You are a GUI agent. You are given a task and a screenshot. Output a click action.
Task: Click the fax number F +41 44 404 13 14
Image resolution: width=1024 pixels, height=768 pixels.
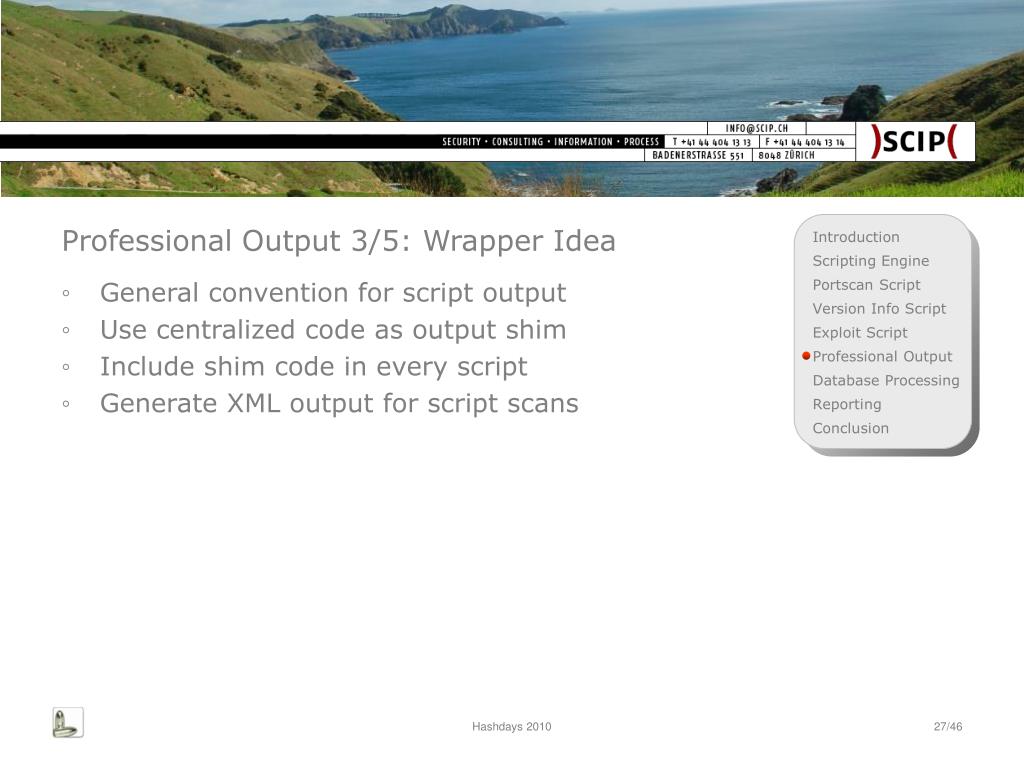click(805, 142)
